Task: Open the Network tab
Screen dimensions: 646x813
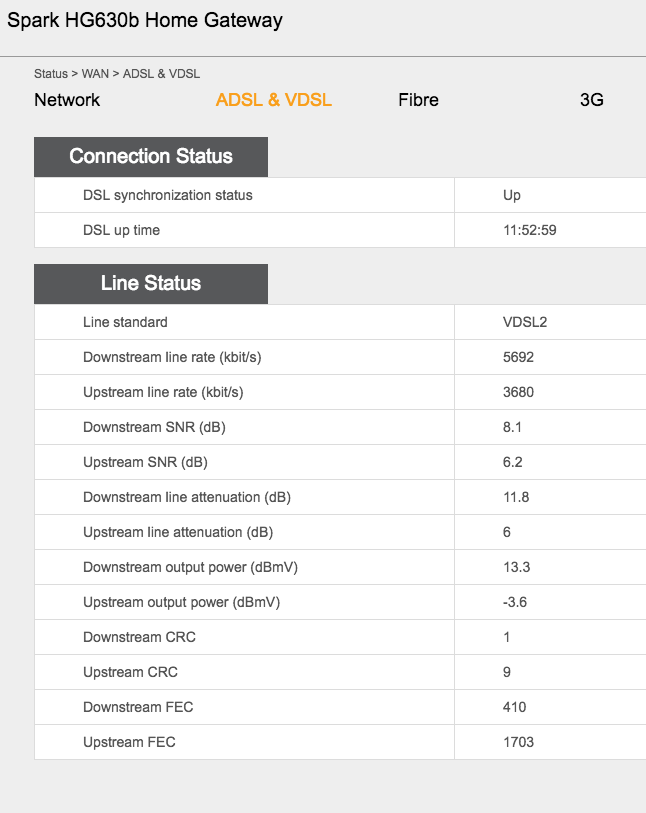Action: (x=67, y=100)
